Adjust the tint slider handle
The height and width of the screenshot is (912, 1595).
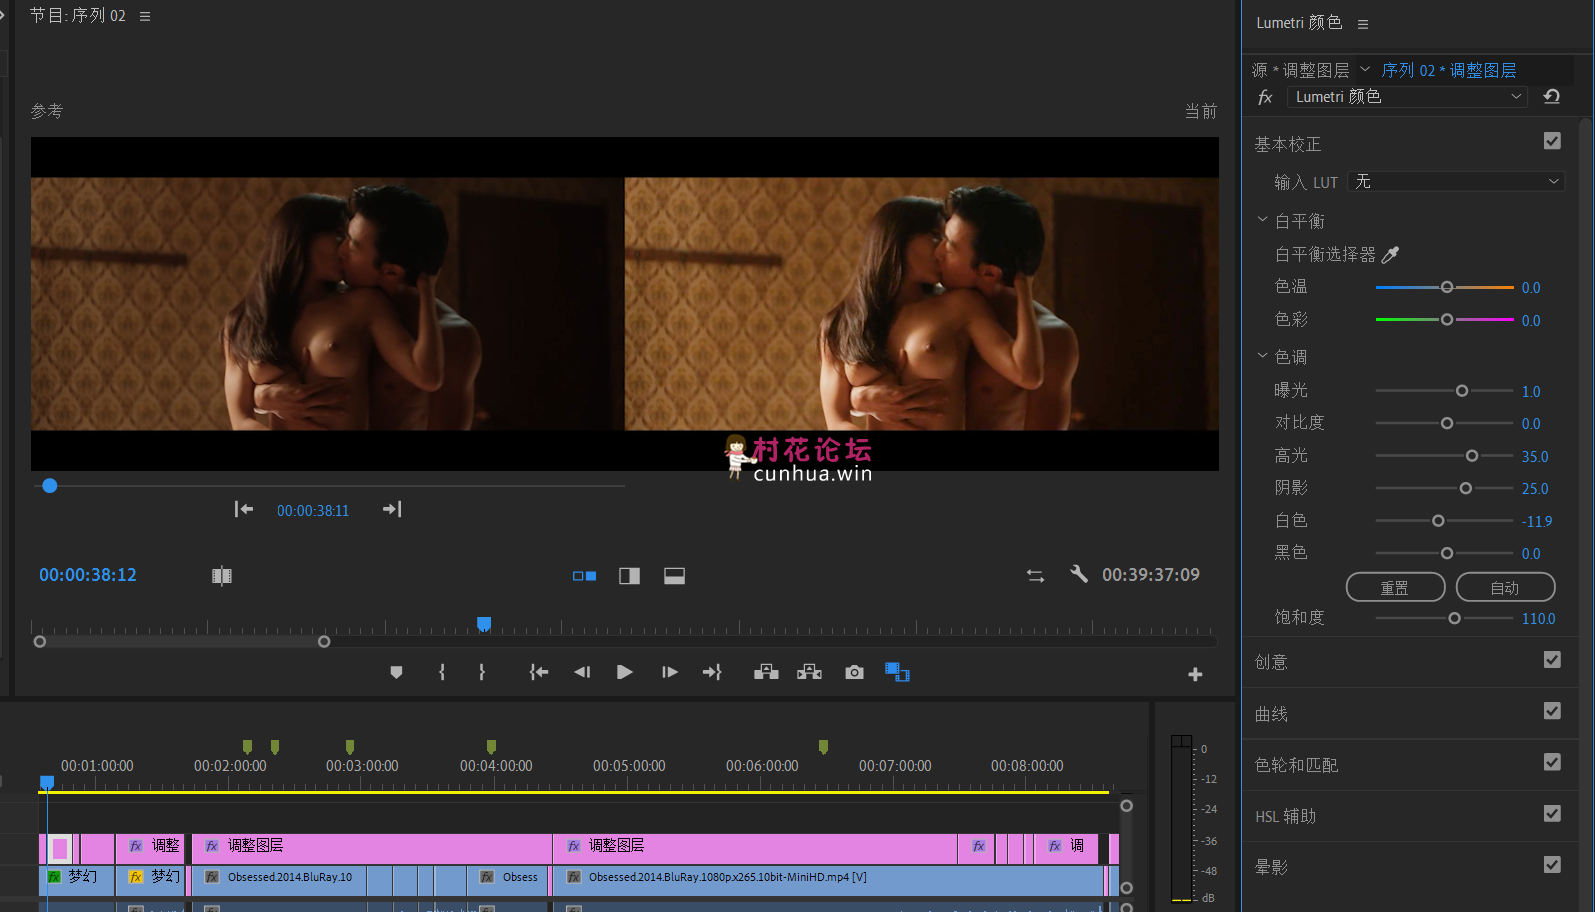coord(1447,320)
